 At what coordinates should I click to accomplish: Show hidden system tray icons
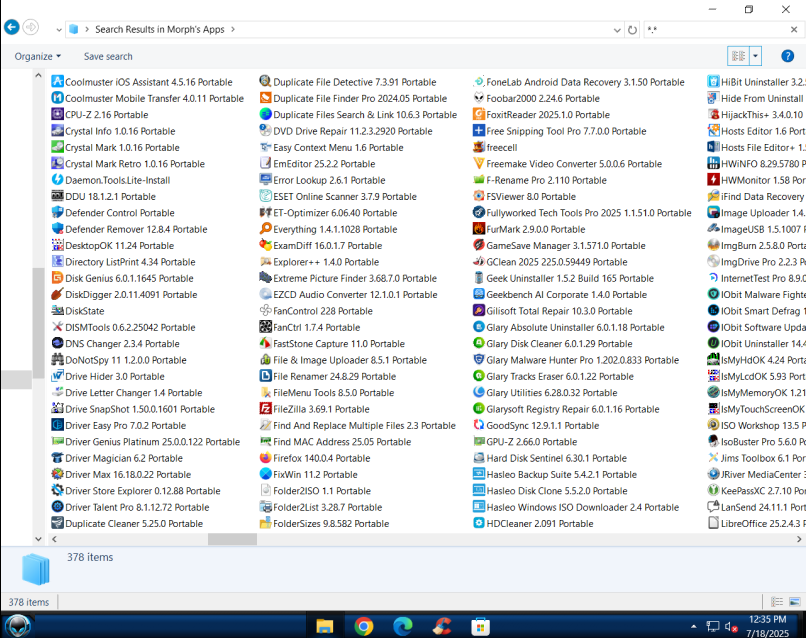pos(694,626)
